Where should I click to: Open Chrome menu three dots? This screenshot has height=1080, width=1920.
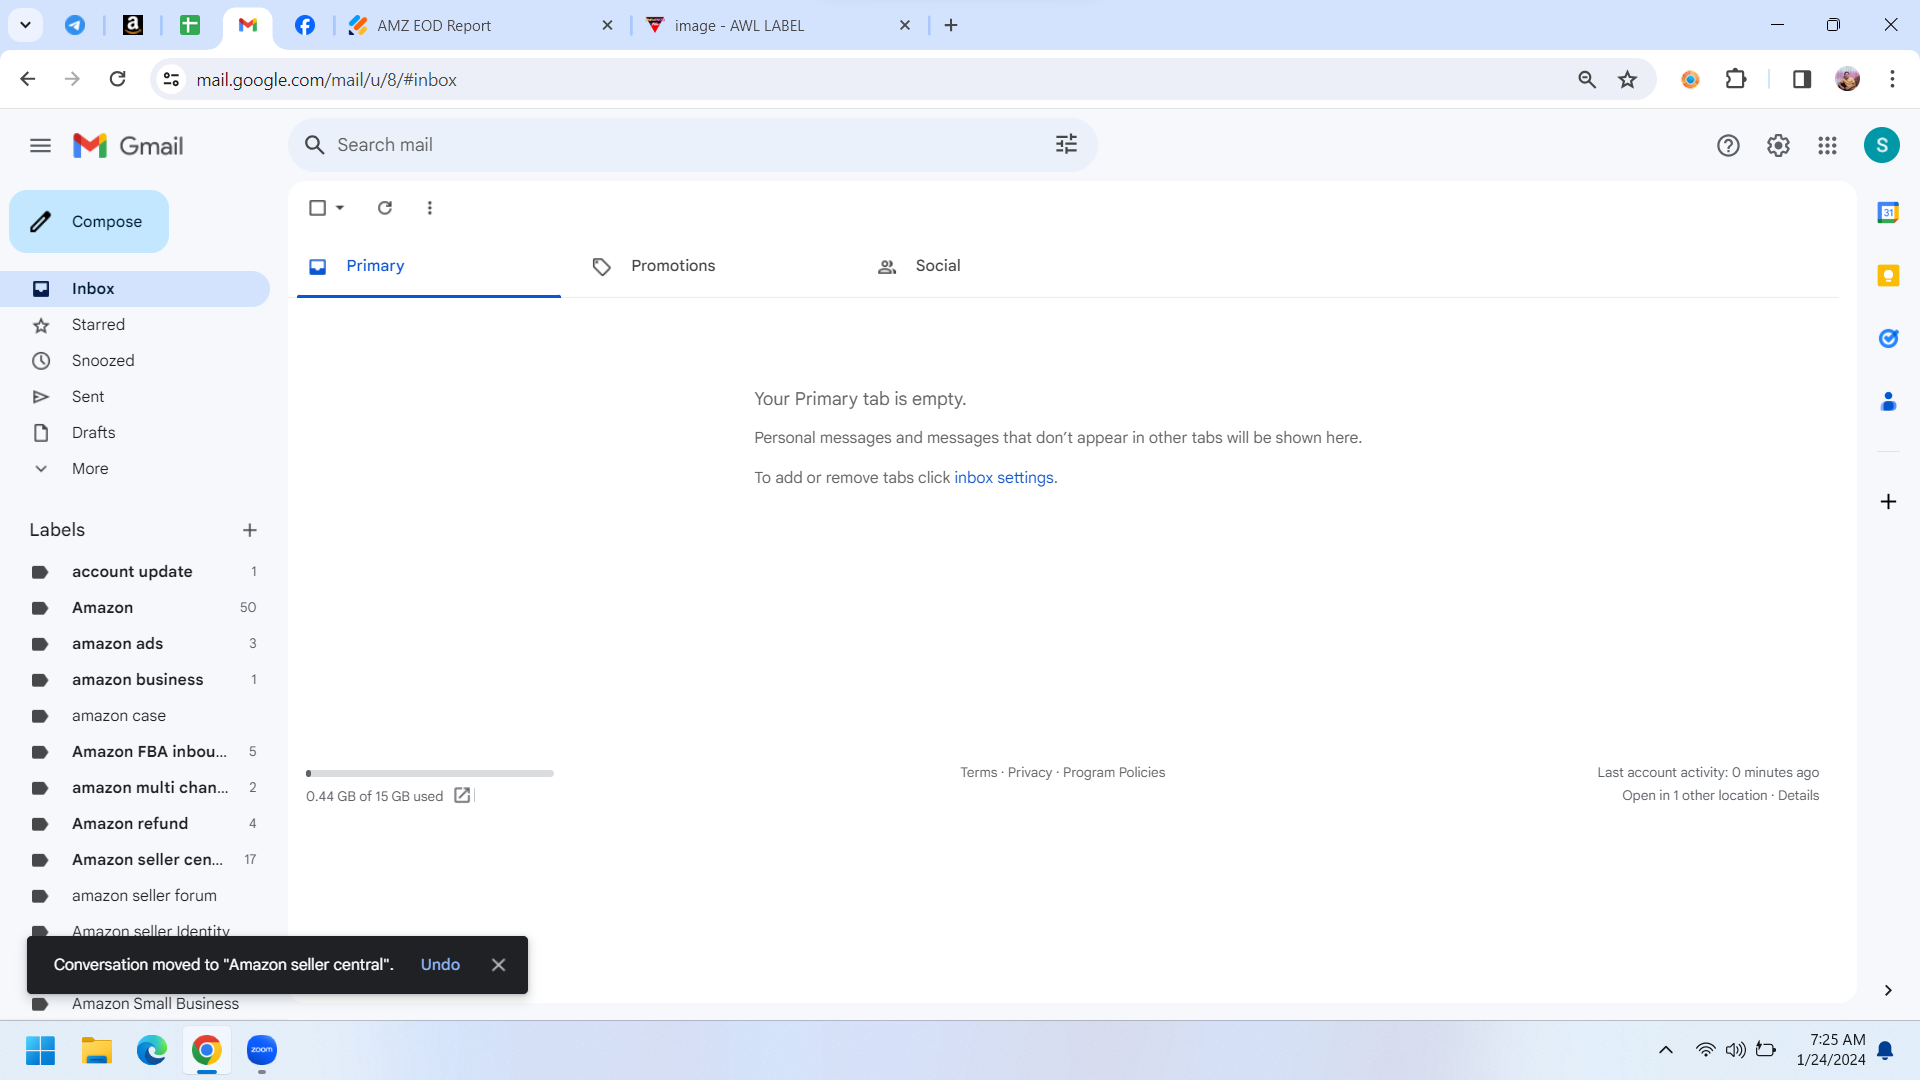pyautogui.click(x=1892, y=80)
